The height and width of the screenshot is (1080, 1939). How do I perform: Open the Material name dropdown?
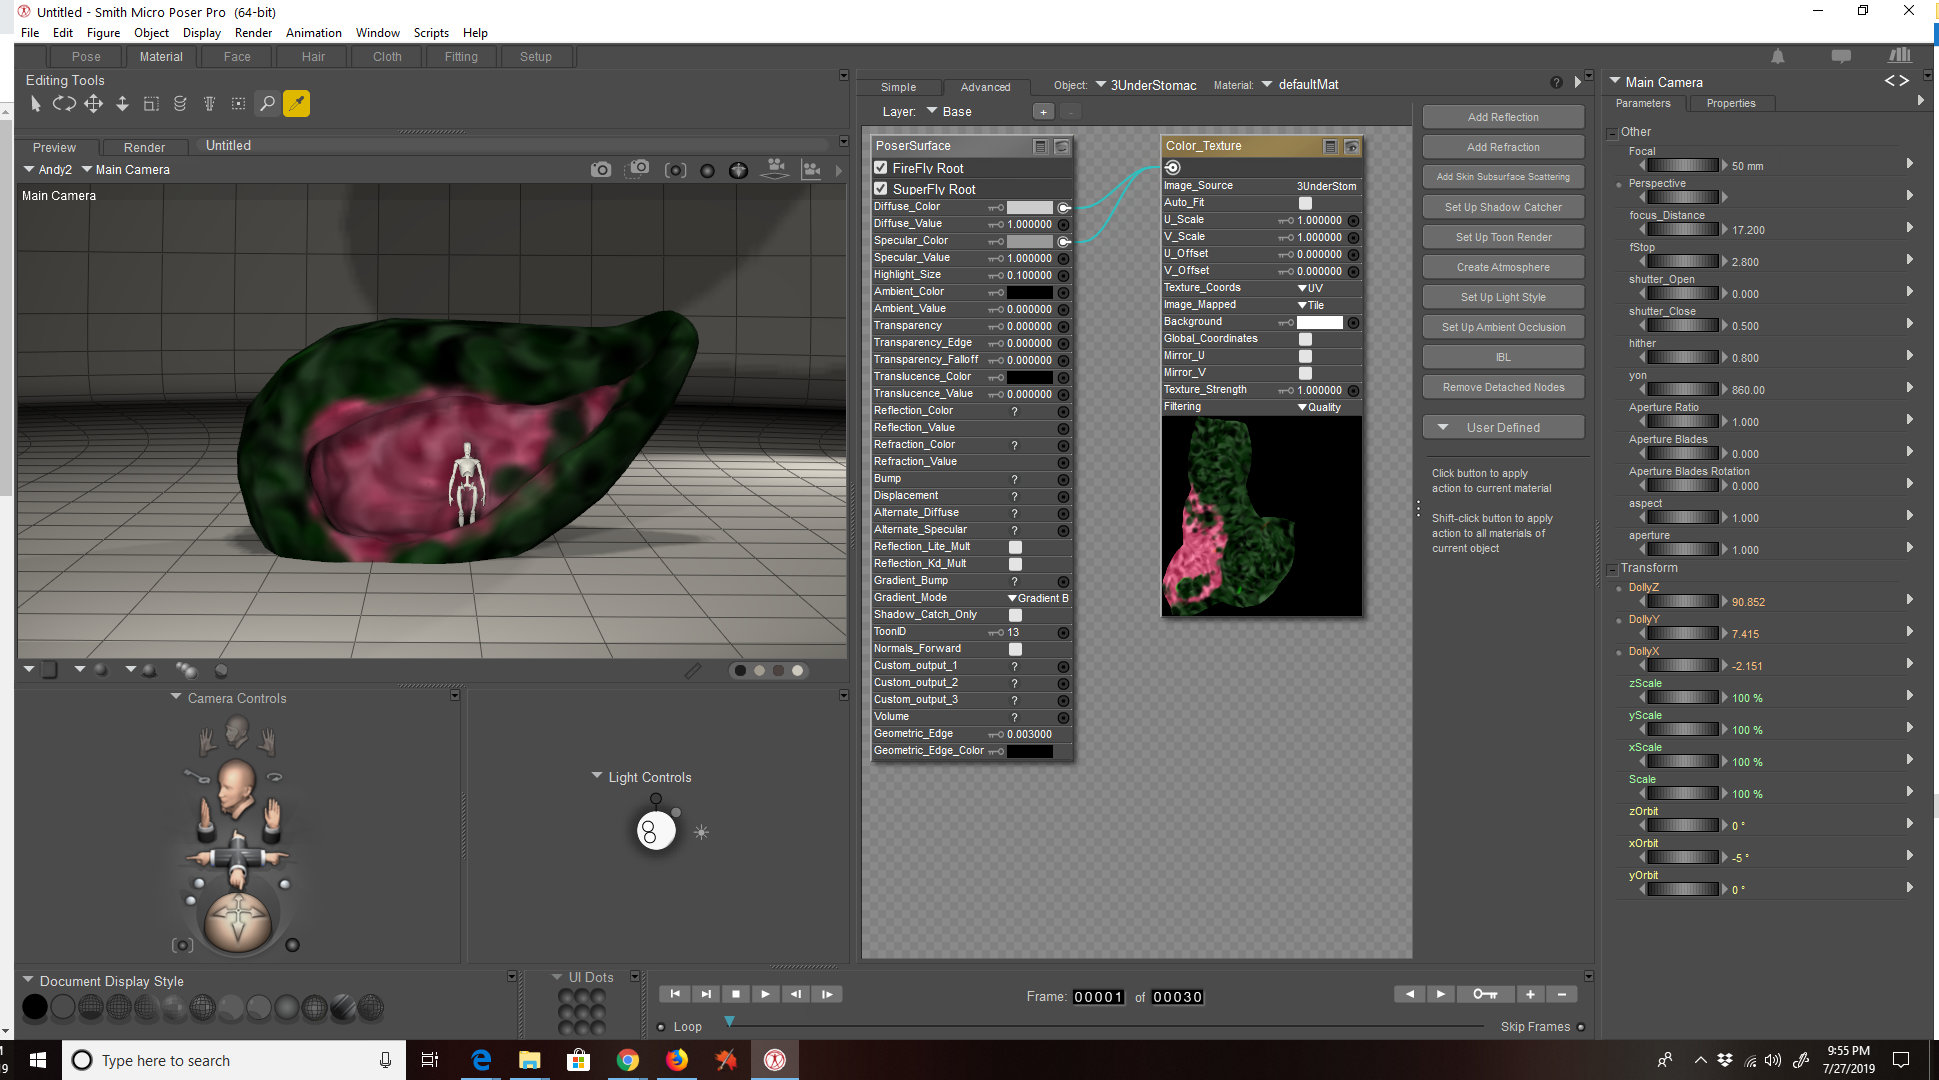click(x=1267, y=85)
